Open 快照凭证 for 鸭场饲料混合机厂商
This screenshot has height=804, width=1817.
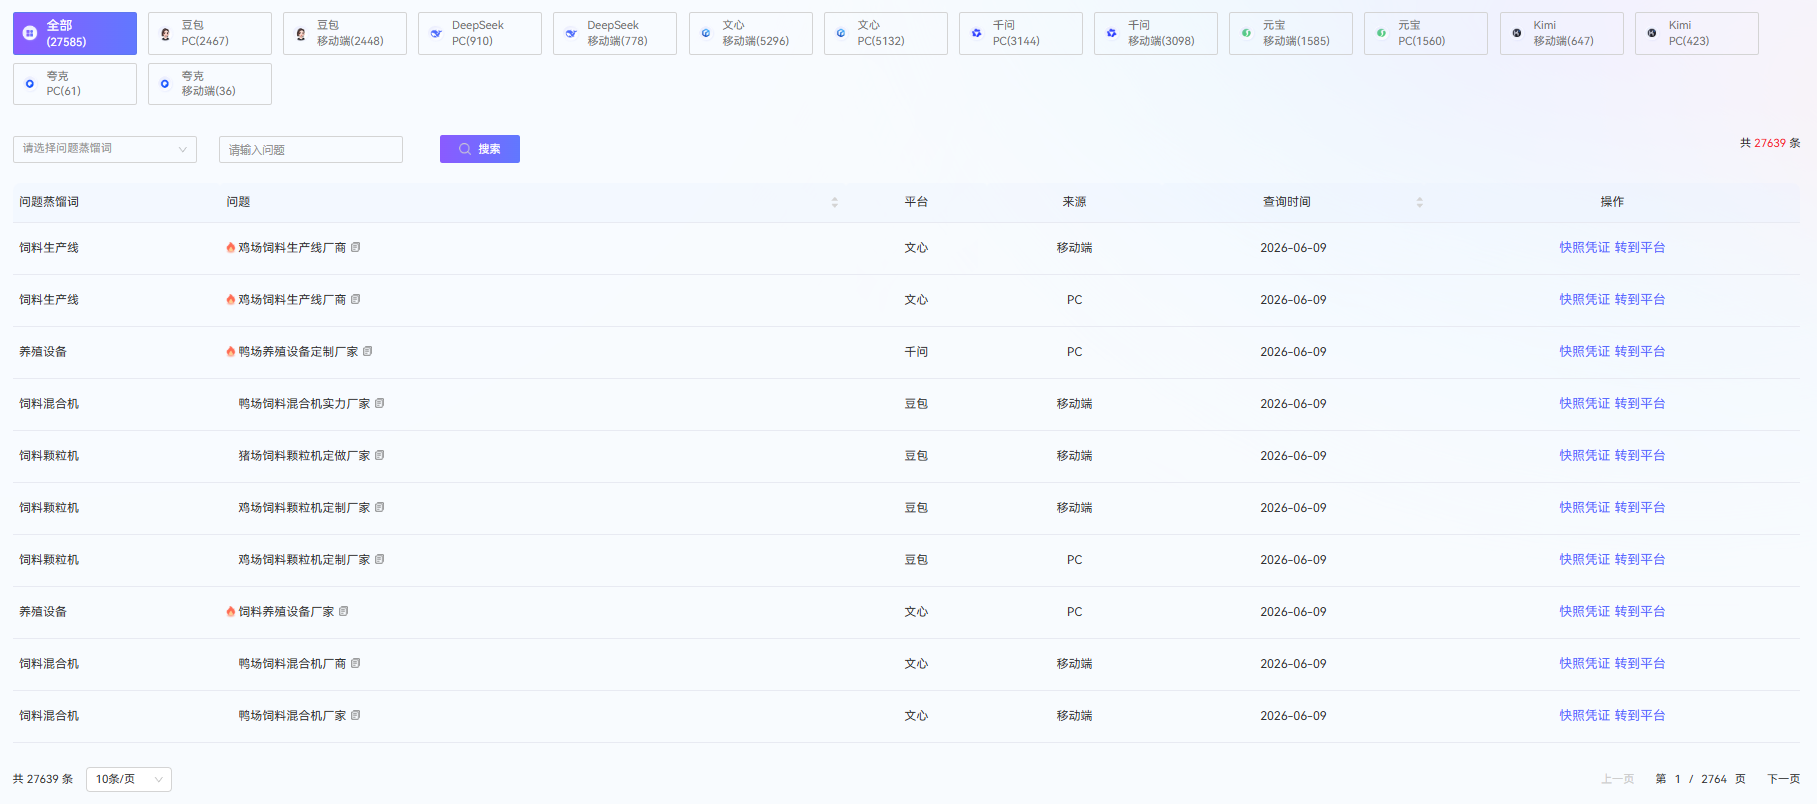pos(1584,663)
